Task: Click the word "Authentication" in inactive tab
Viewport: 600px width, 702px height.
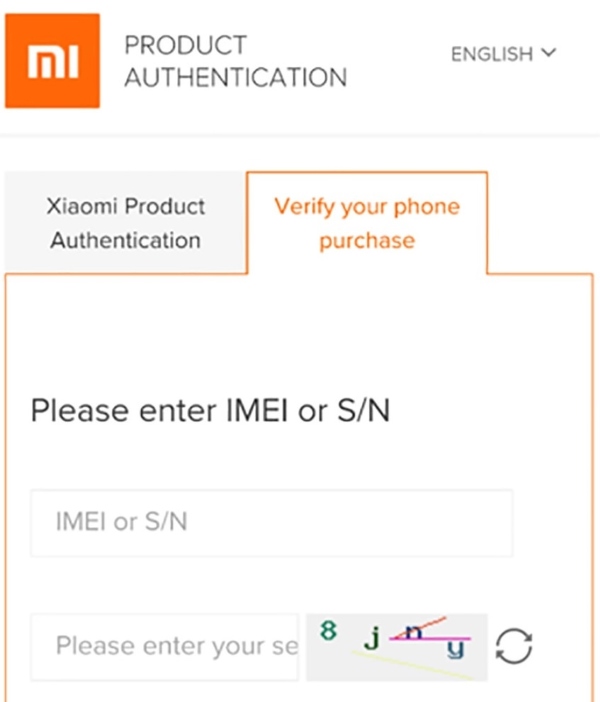Action: pos(125,240)
